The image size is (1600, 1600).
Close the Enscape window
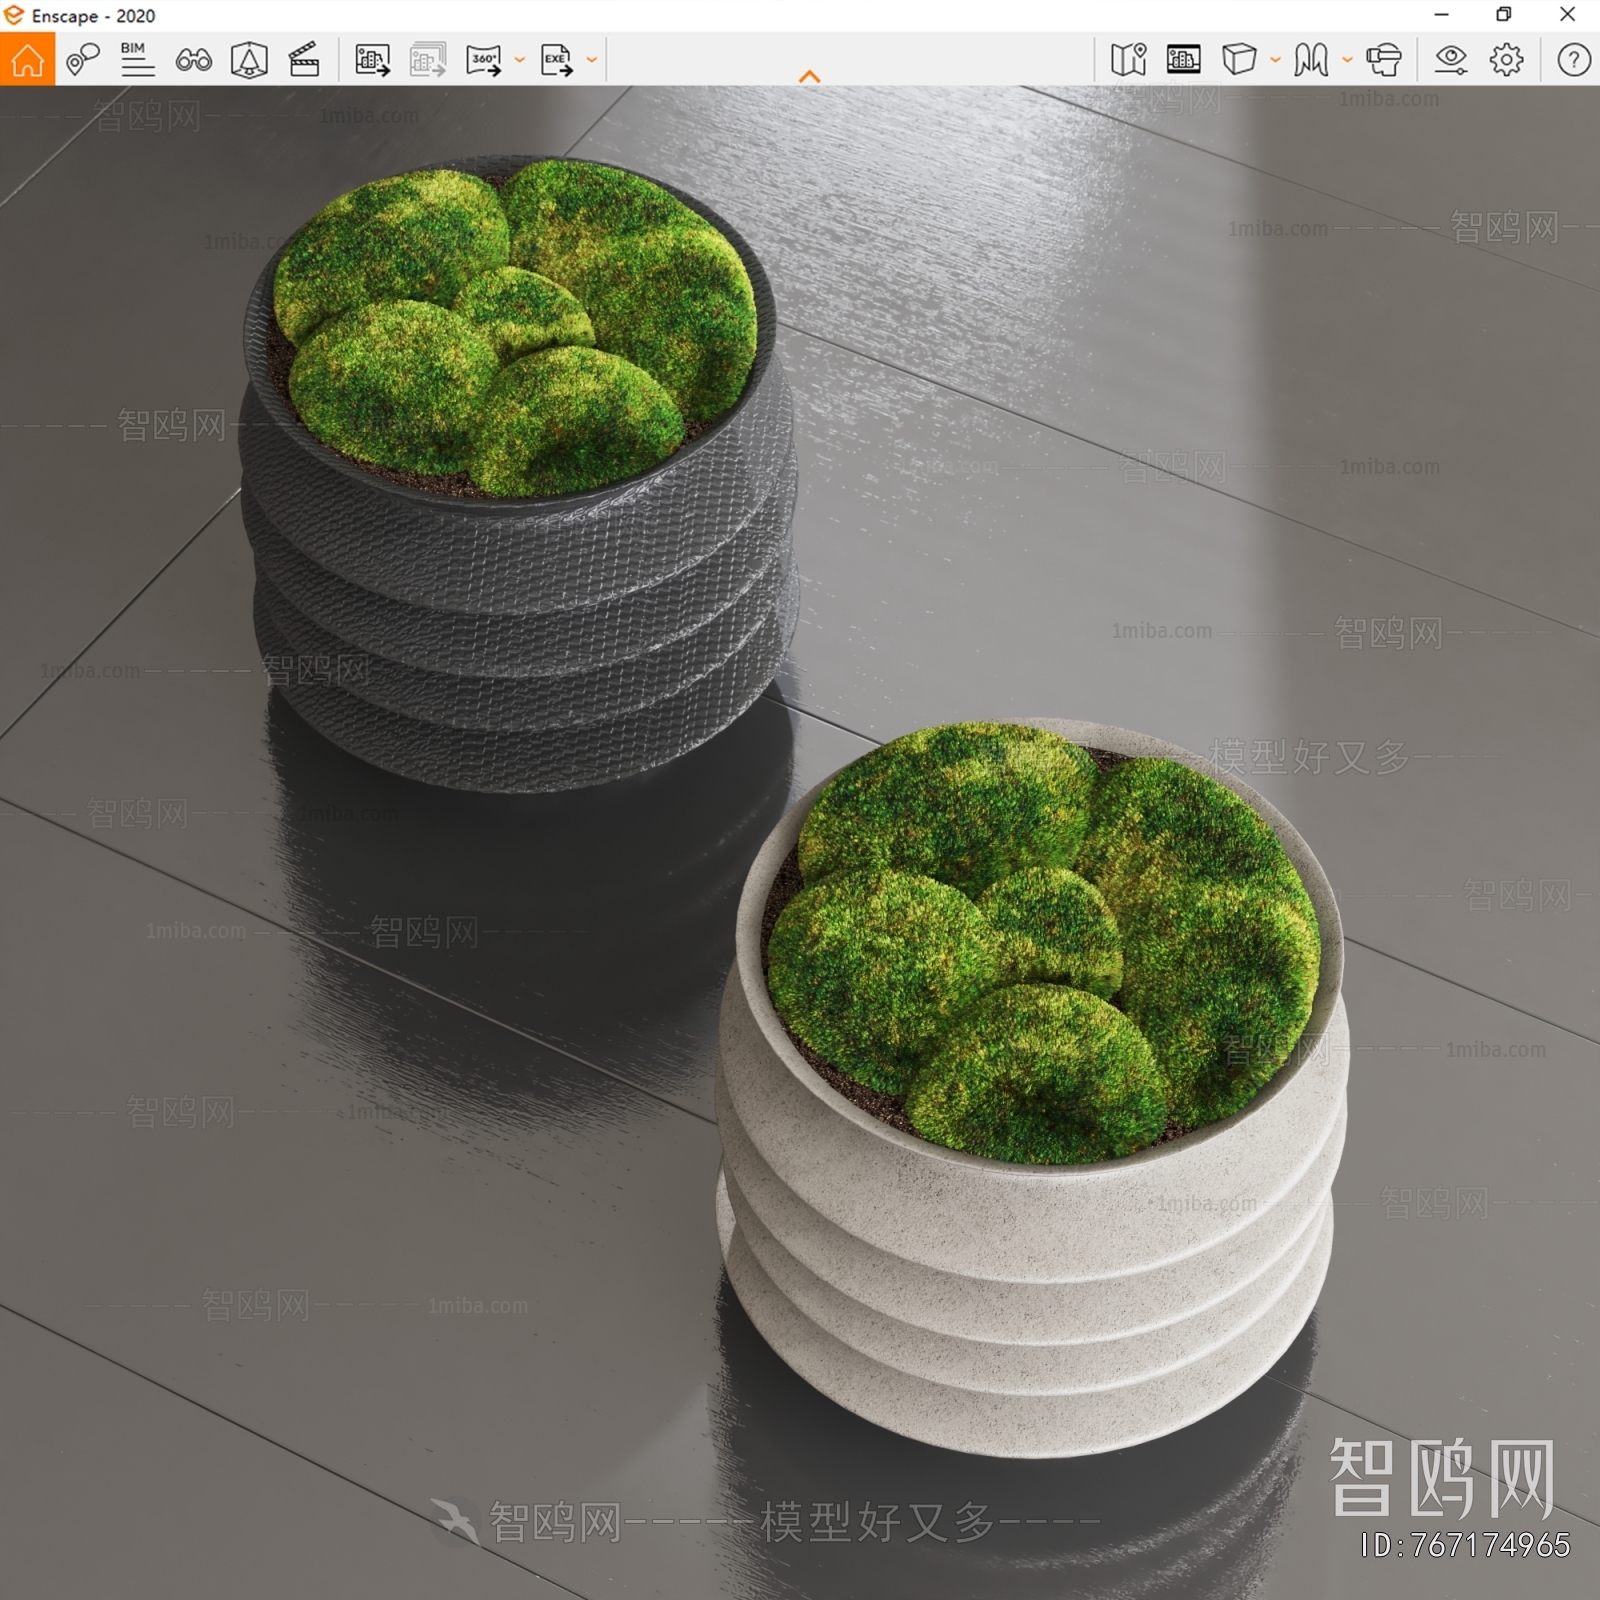(x=1567, y=15)
